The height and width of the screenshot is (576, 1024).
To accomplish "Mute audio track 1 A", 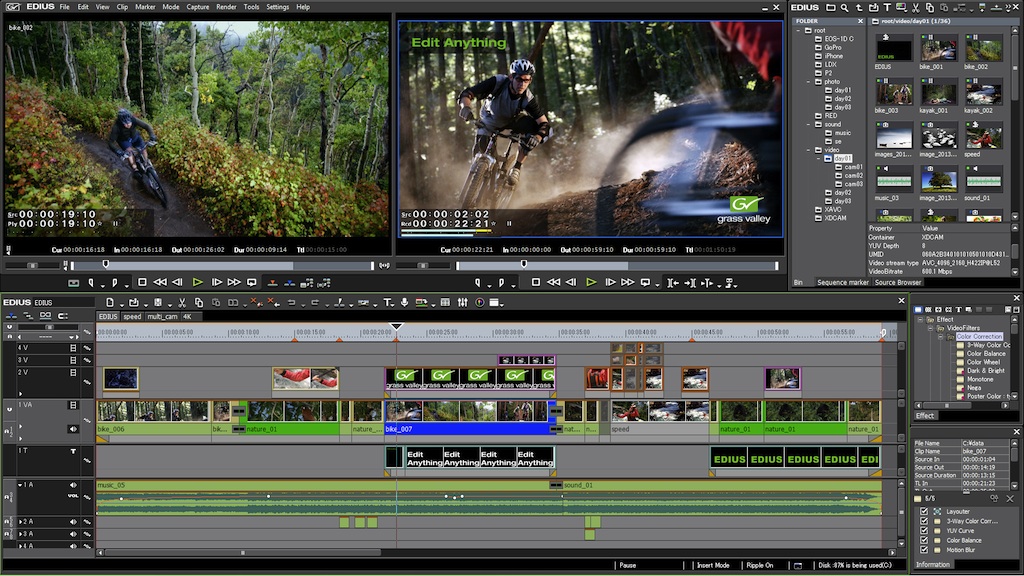I will point(73,485).
